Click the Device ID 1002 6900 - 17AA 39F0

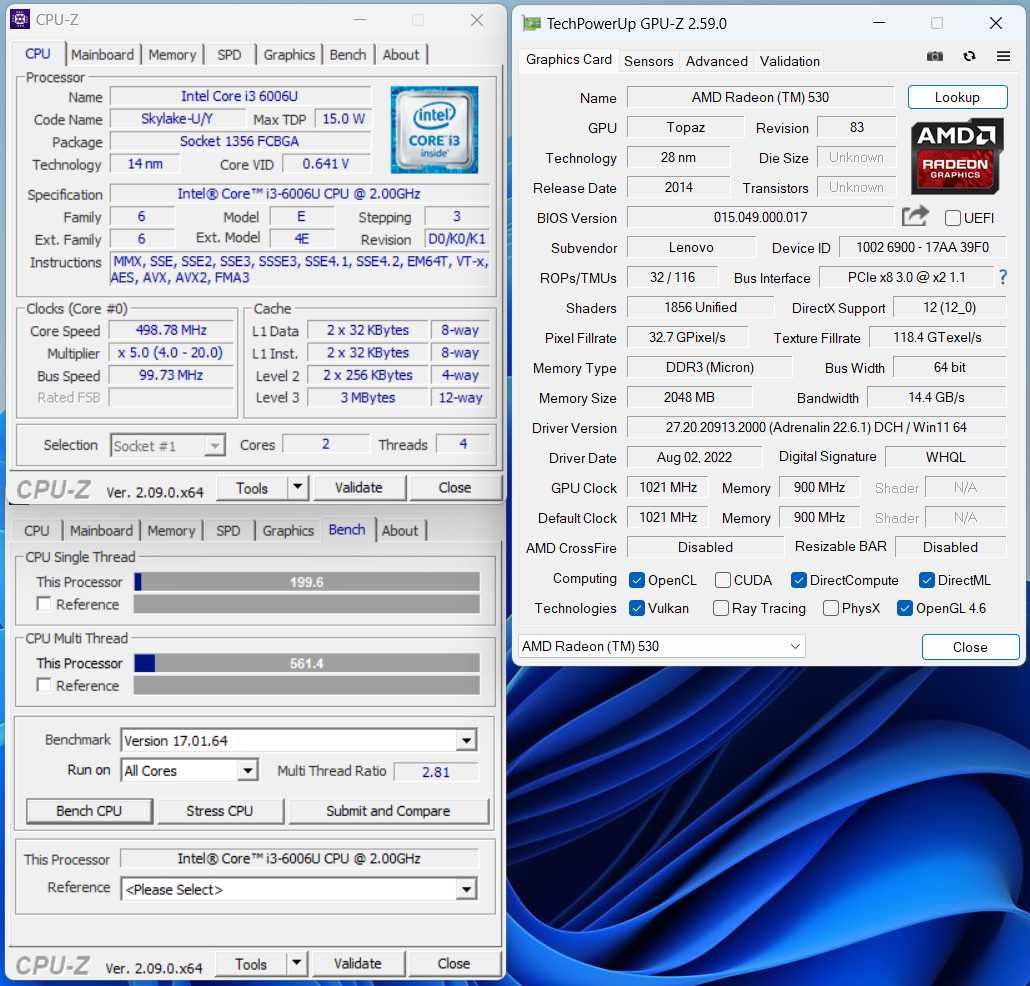tap(922, 247)
